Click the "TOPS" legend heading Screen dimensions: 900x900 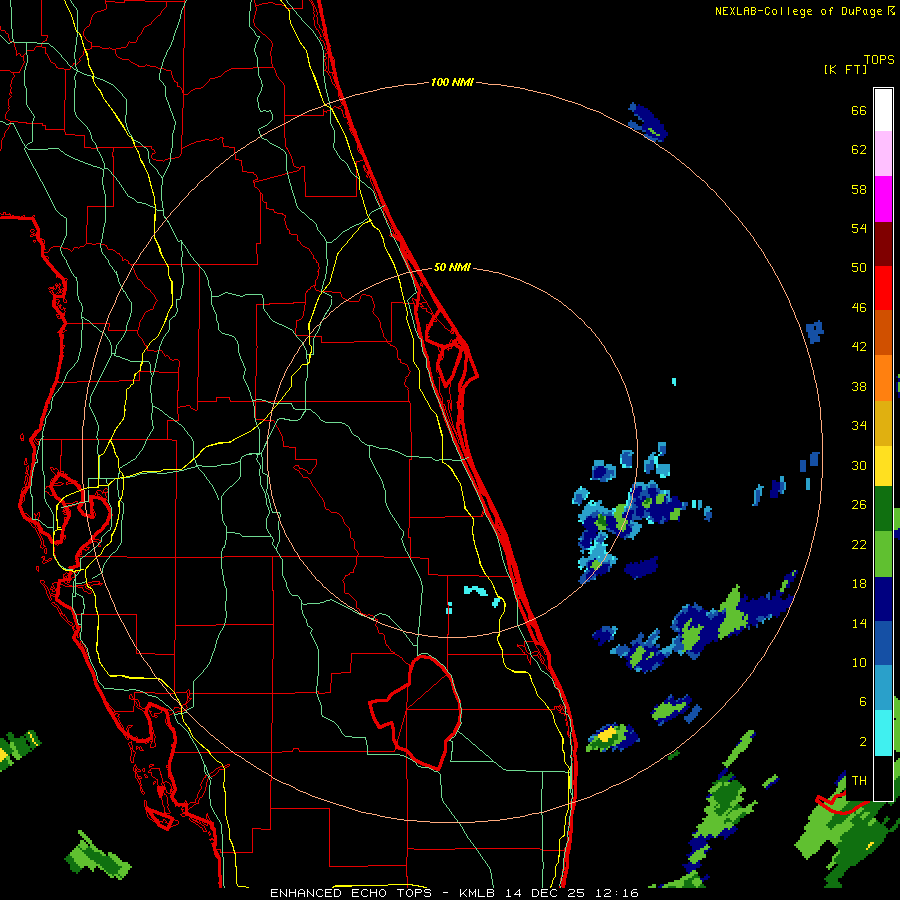pos(879,60)
